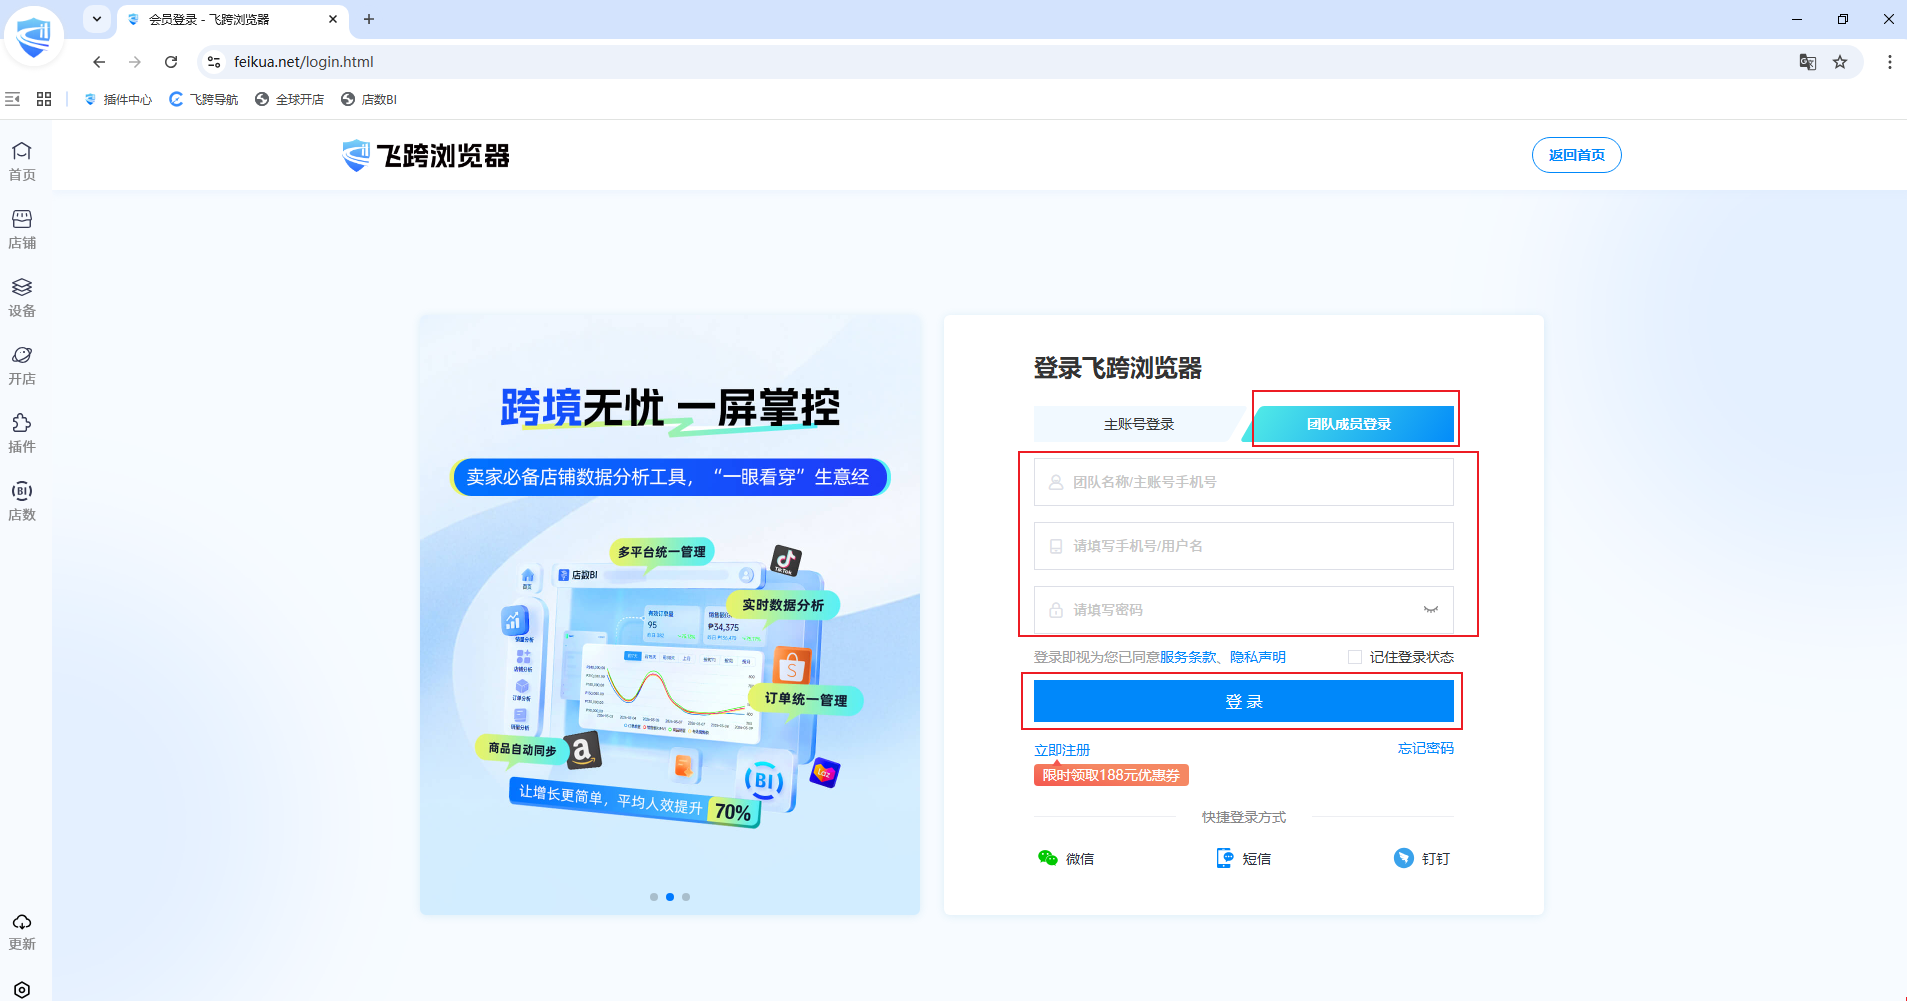The height and width of the screenshot is (1001, 1907).
Task: Open the 立即注册 link
Action: pyautogui.click(x=1062, y=750)
